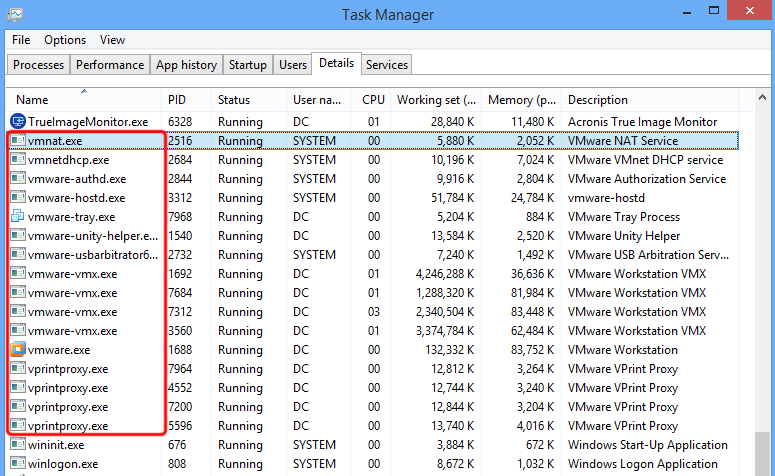775x476 pixels.
Task: Click icon of vmware-vmx.exe with PID 7684
Action: tap(18, 293)
